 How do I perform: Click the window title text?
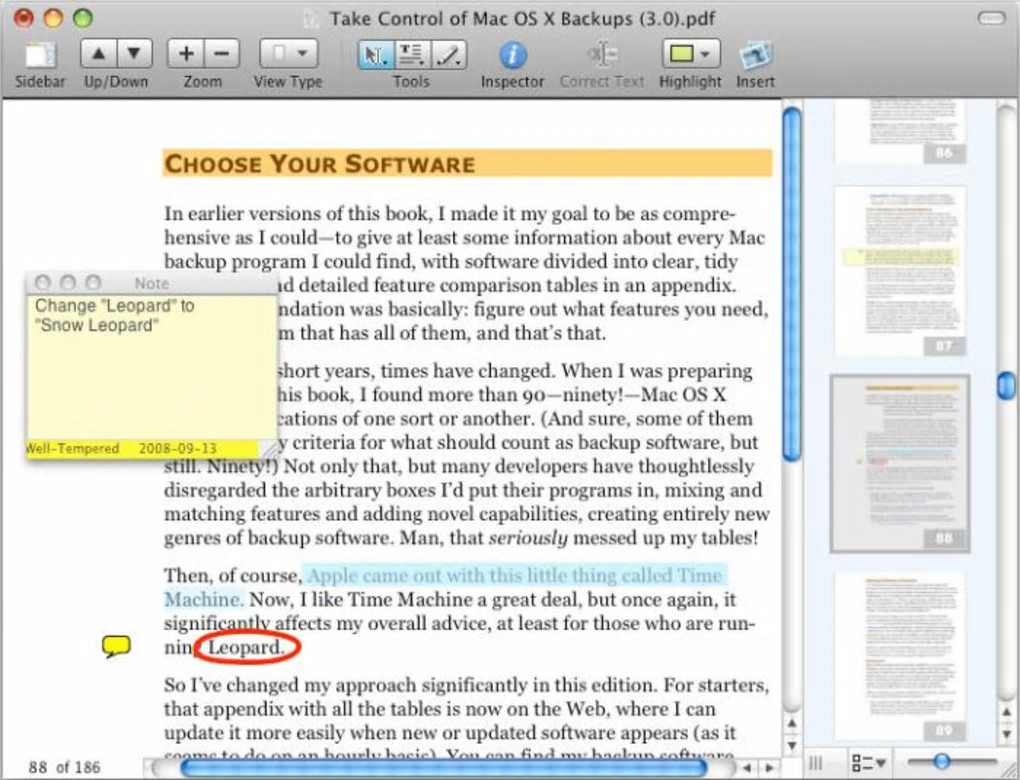click(x=522, y=18)
